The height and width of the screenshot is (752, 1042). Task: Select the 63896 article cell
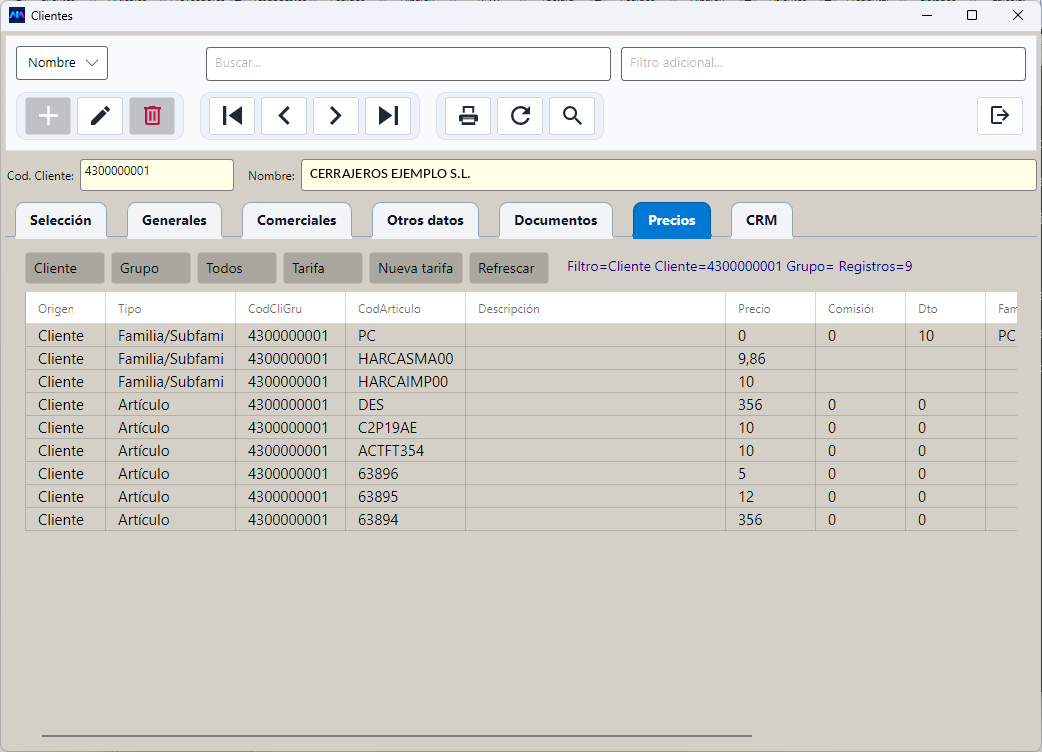tap(405, 474)
